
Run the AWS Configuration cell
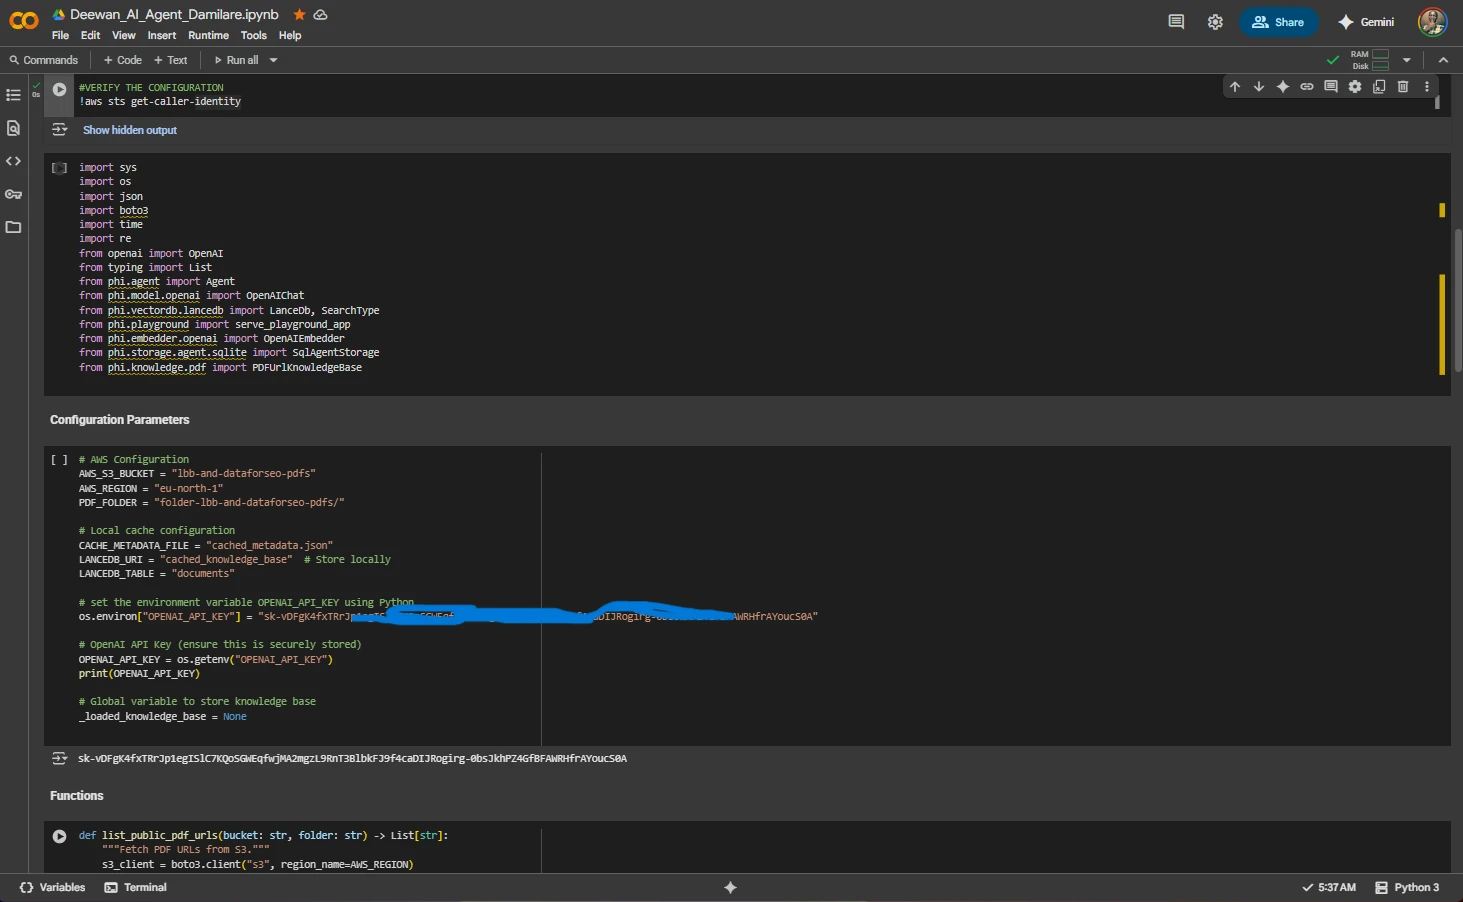pyautogui.click(x=59, y=460)
